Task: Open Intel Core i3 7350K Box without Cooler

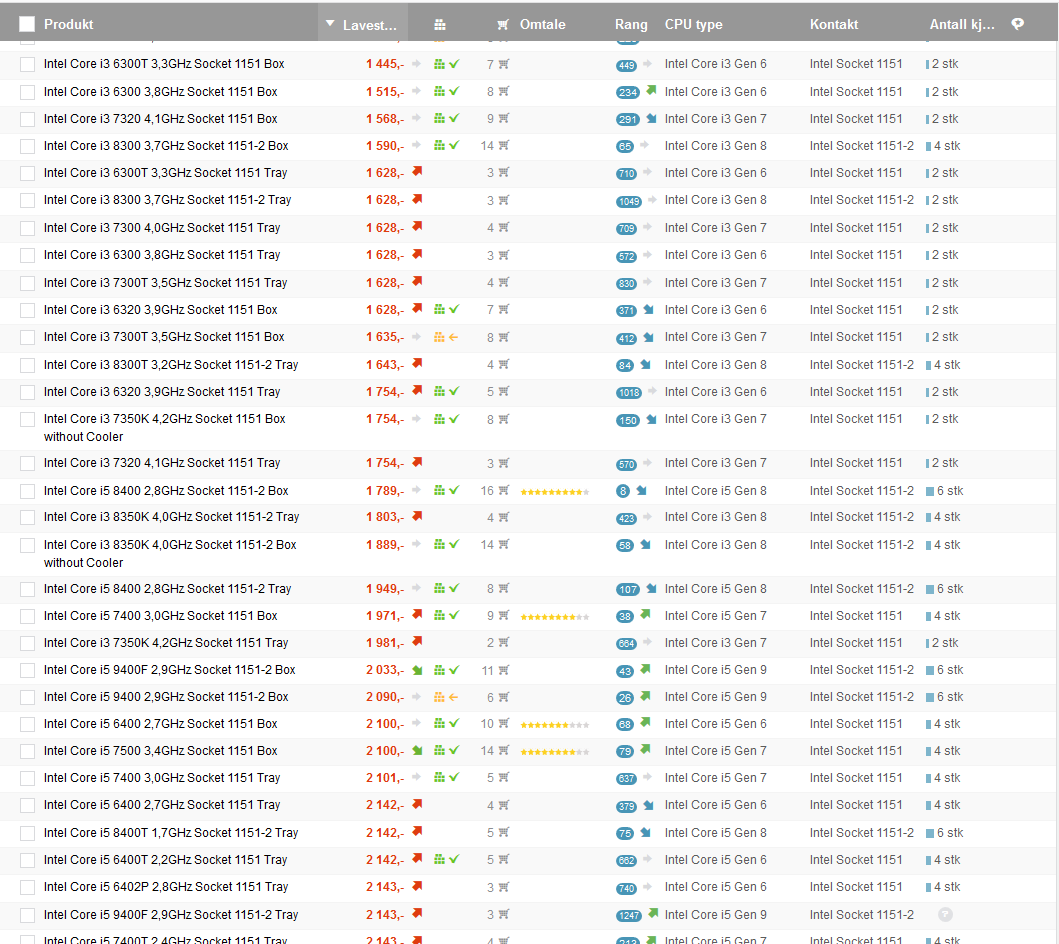Action: pyautogui.click(x=165, y=427)
